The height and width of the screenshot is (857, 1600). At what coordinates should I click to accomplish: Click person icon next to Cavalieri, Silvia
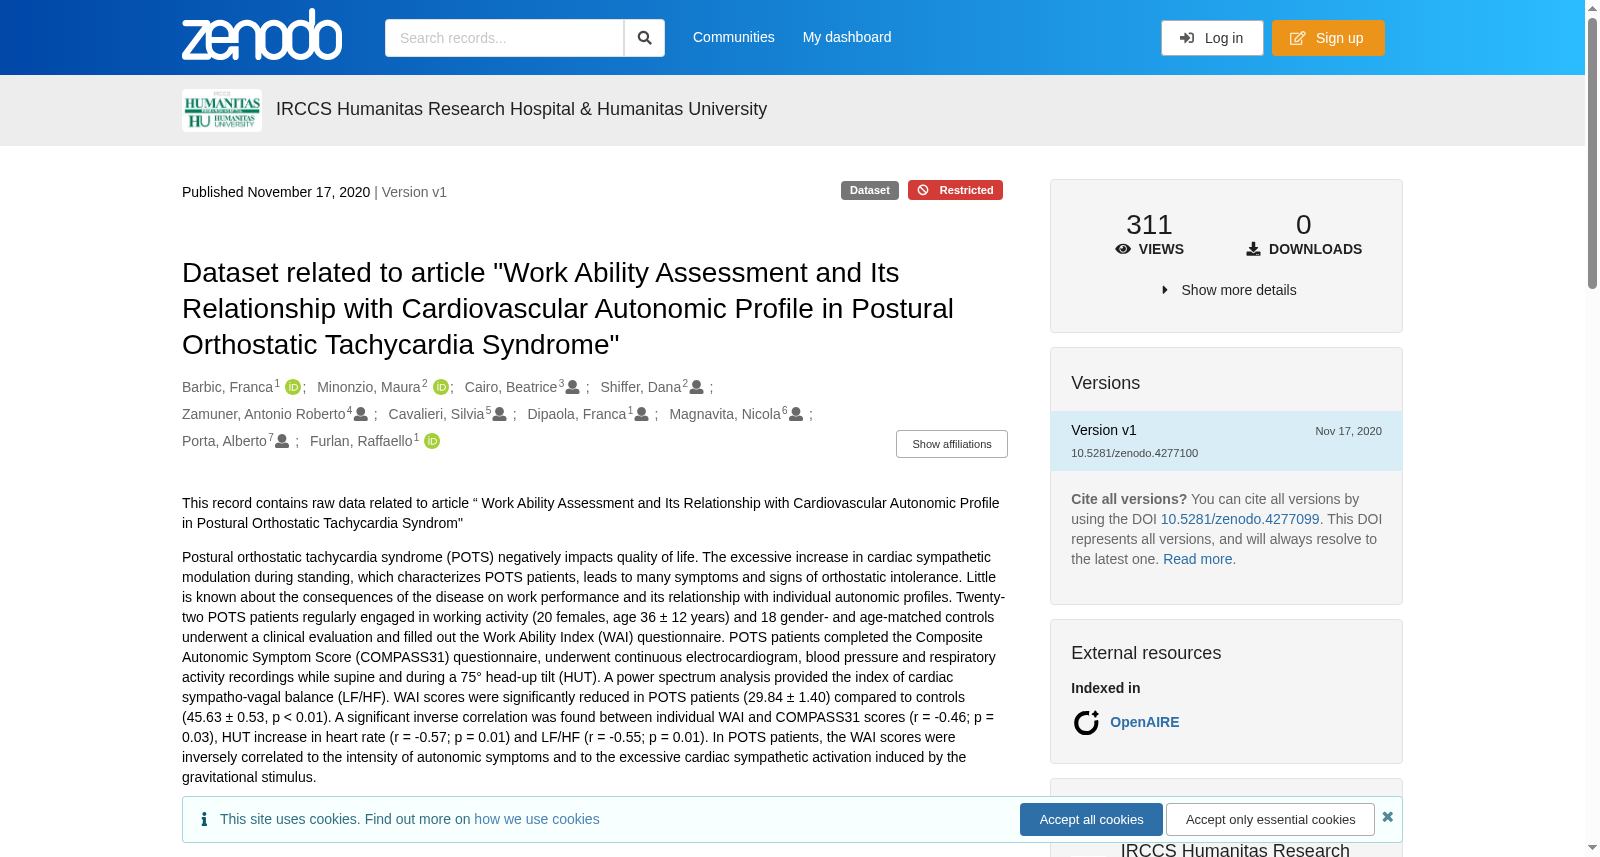[500, 414]
